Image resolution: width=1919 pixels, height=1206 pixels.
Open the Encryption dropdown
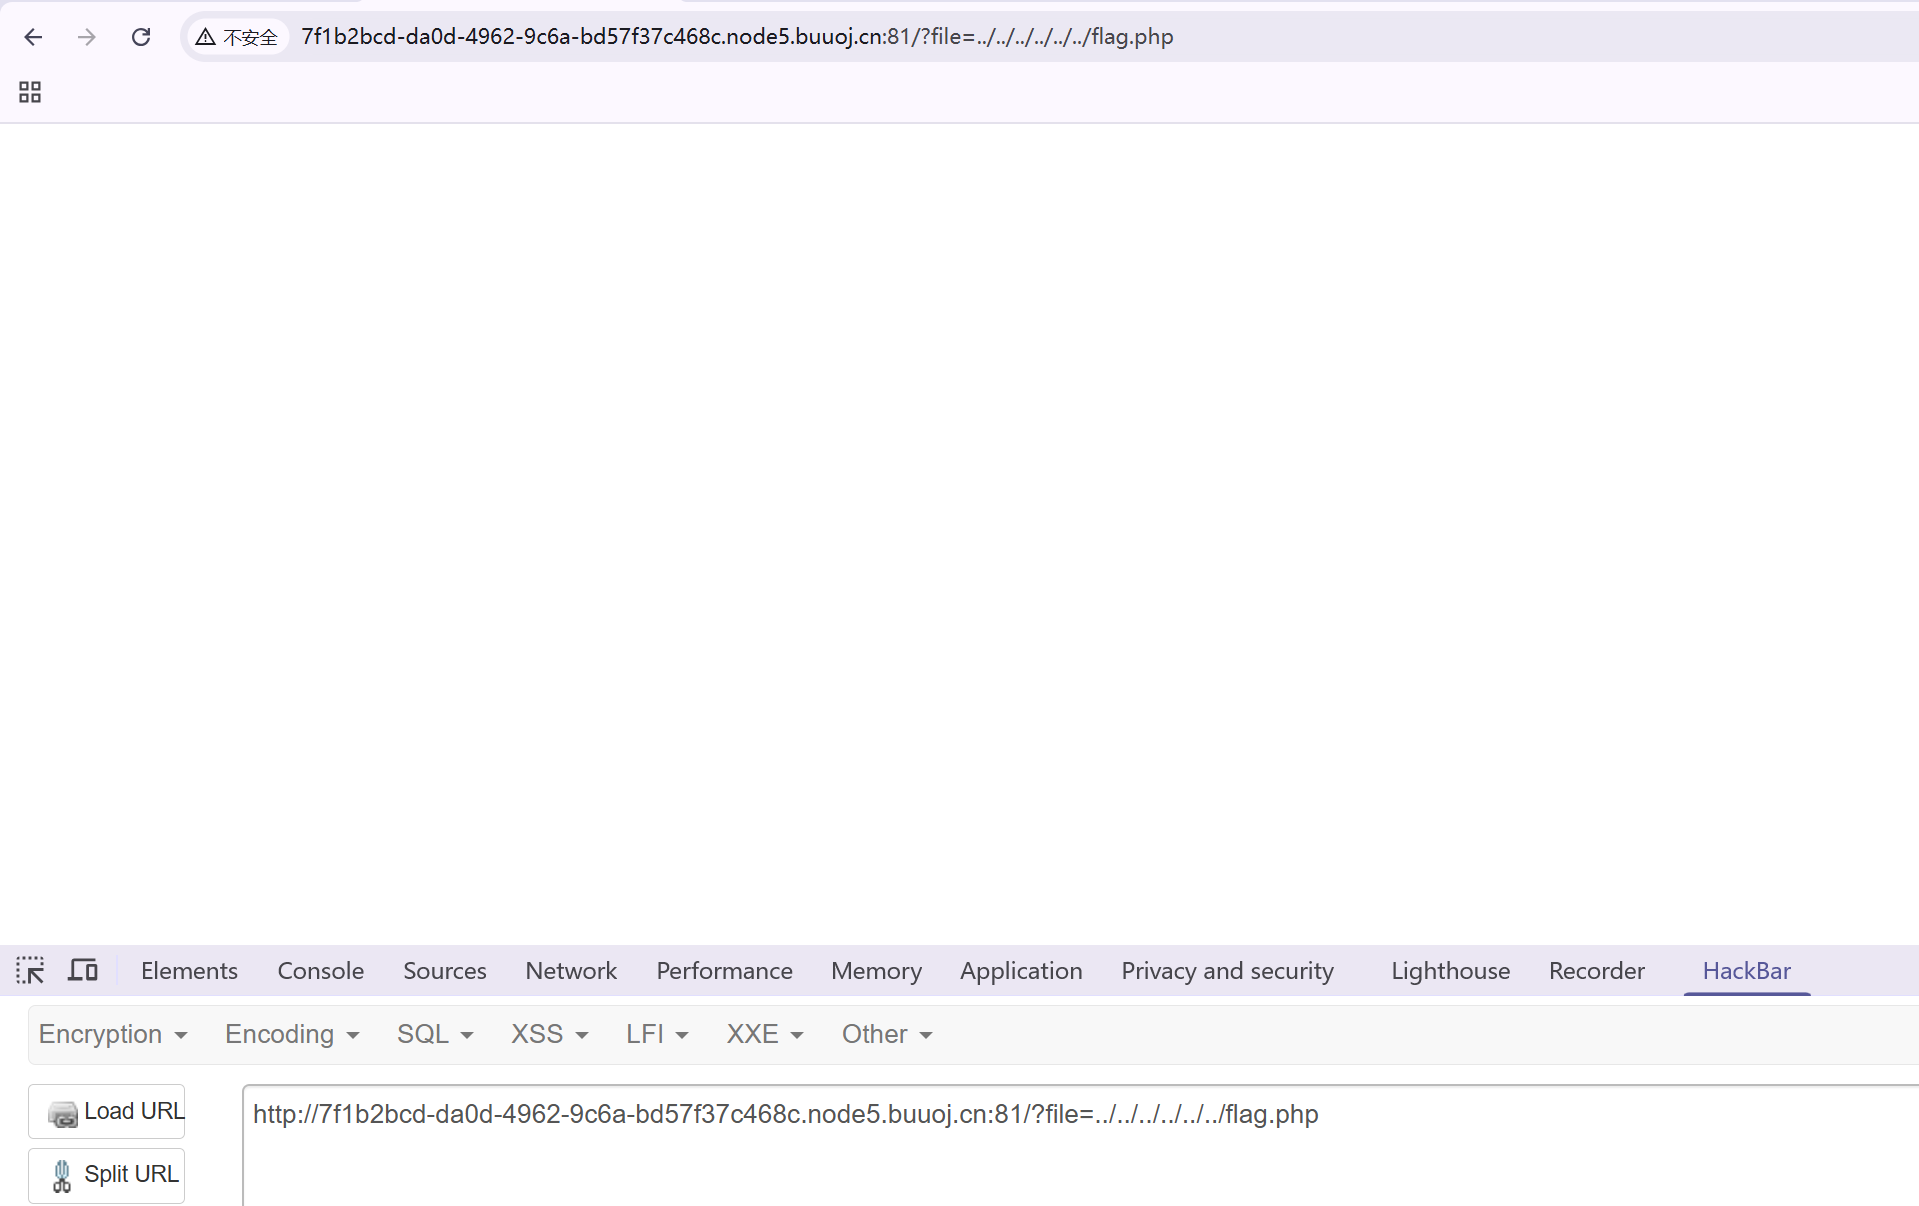point(113,1034)
